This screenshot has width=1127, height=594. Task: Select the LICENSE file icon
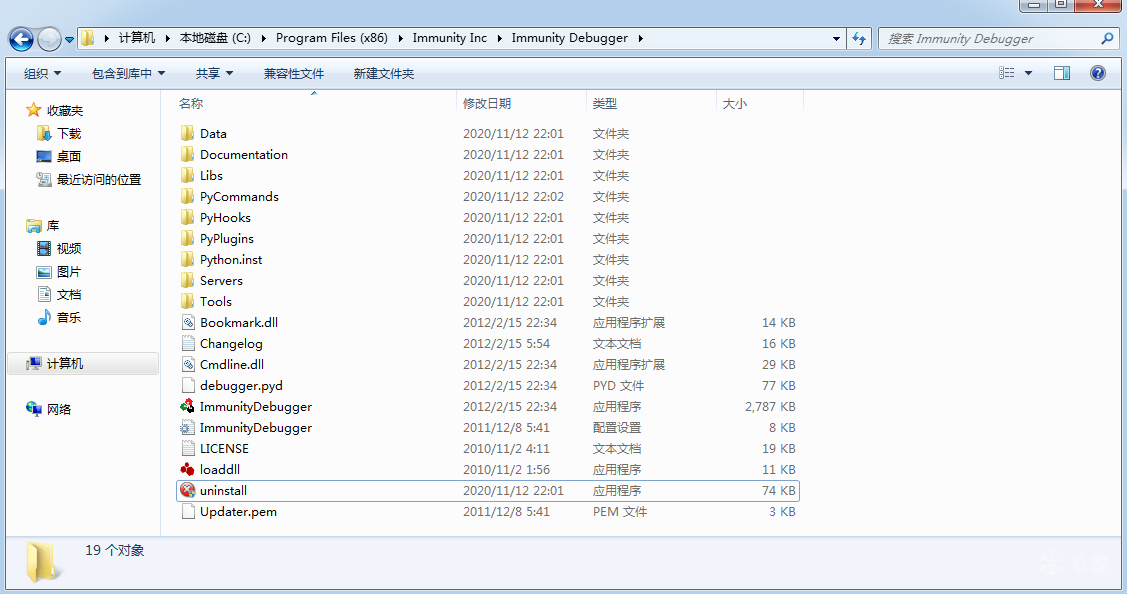pyautogui.click(x=188, y=448)
